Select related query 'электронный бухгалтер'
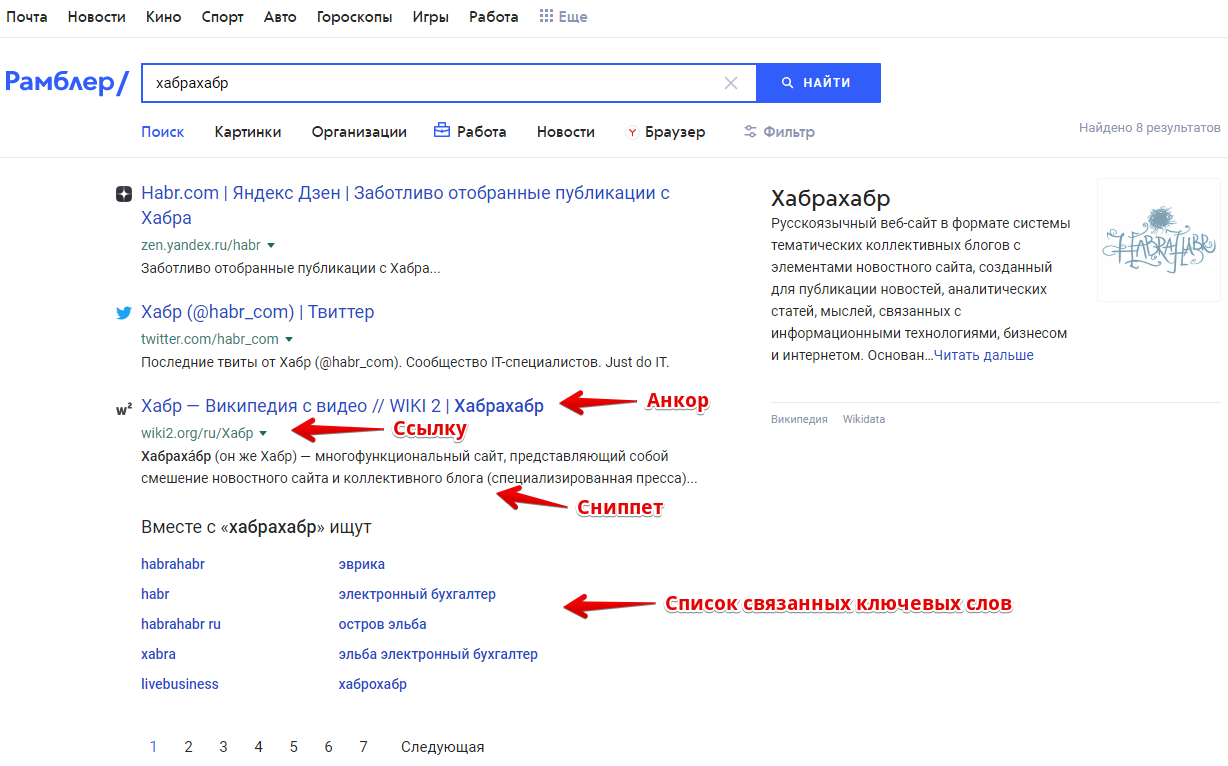Image resolution: width=1228 pixels, height=766 pixels. (x=417, y=594)
